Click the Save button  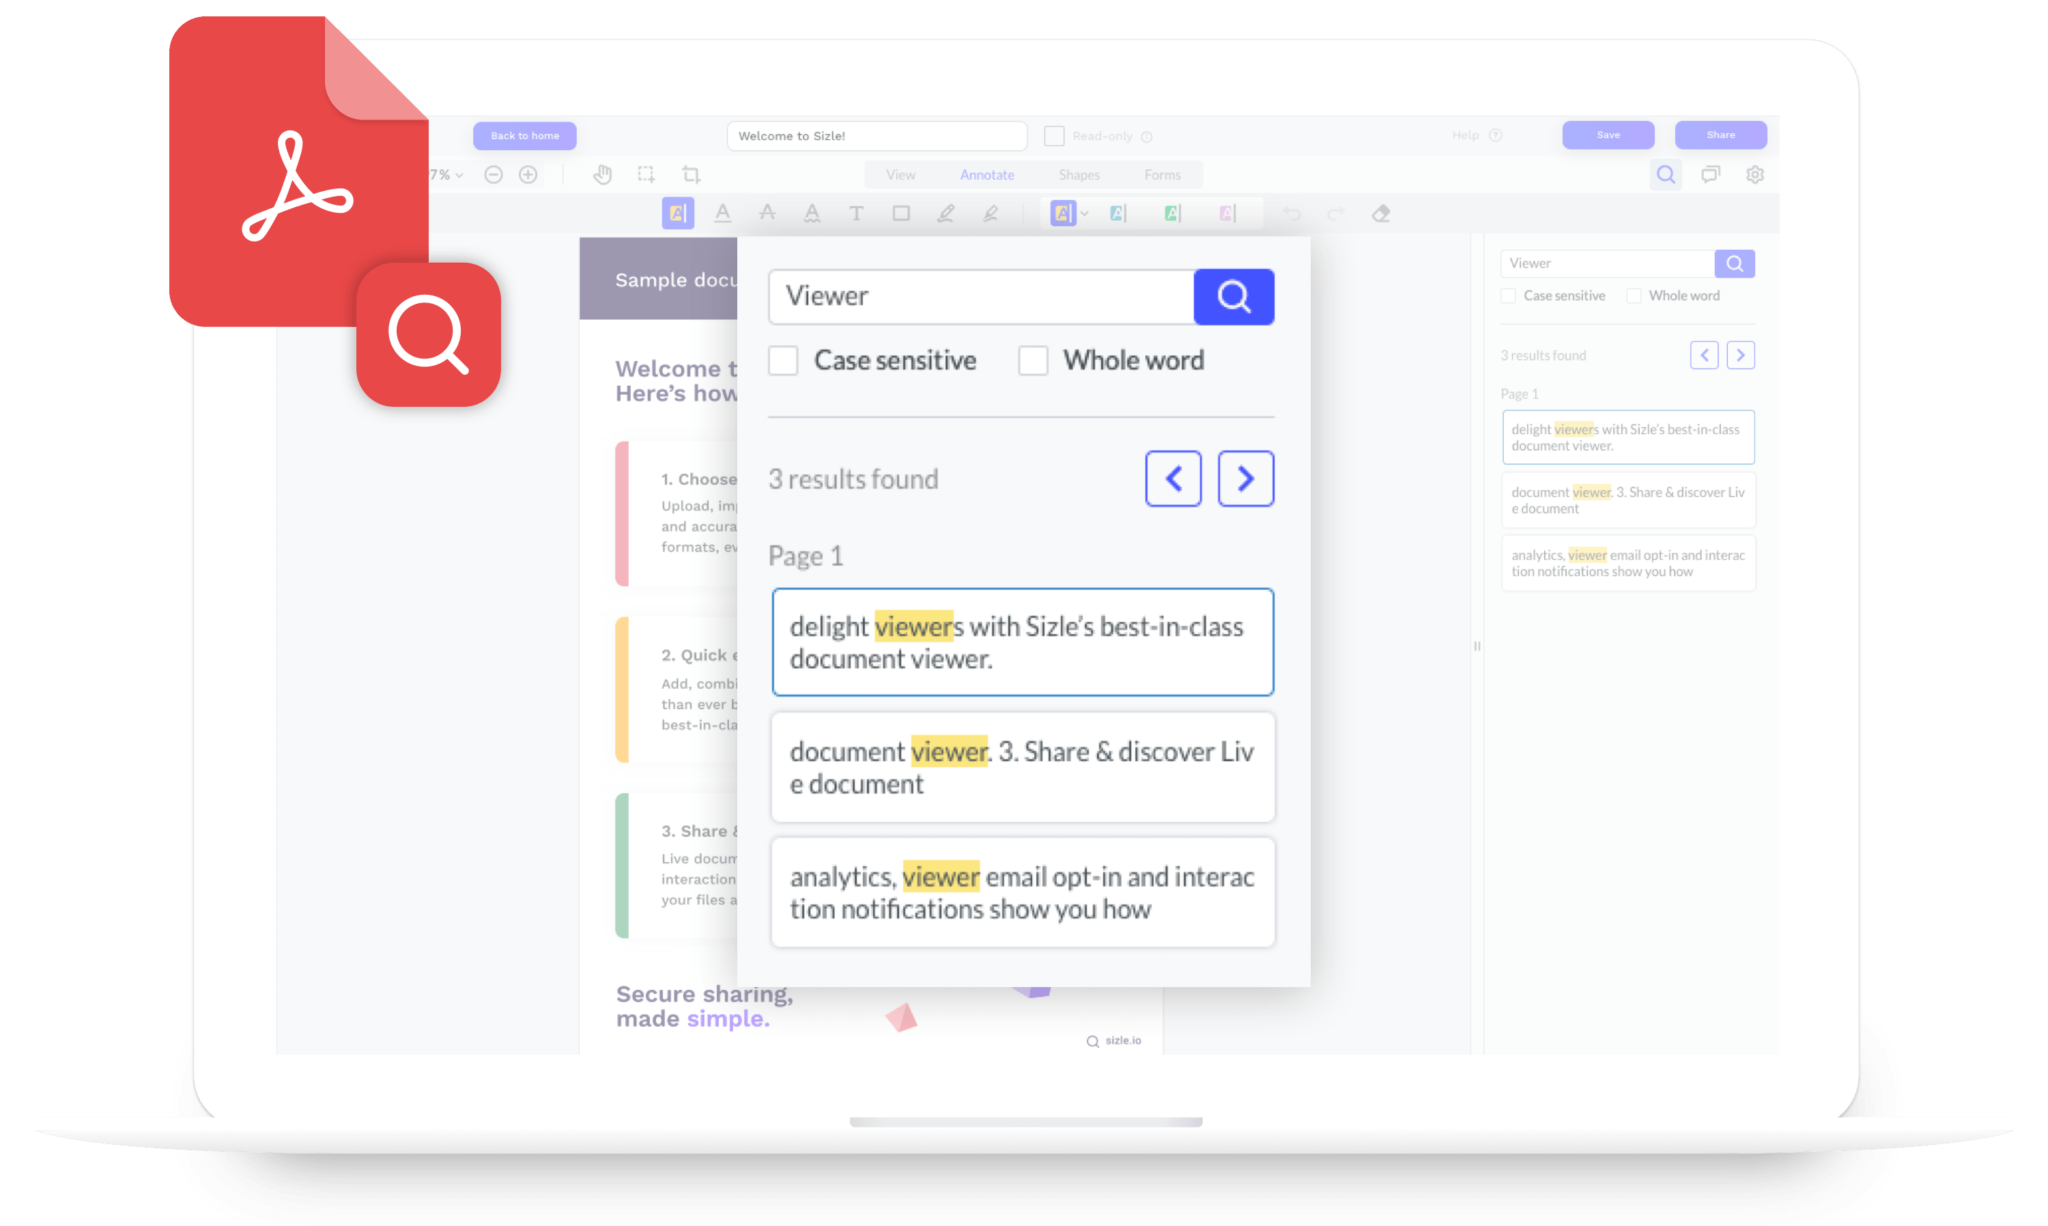(x=1607, y=134)
